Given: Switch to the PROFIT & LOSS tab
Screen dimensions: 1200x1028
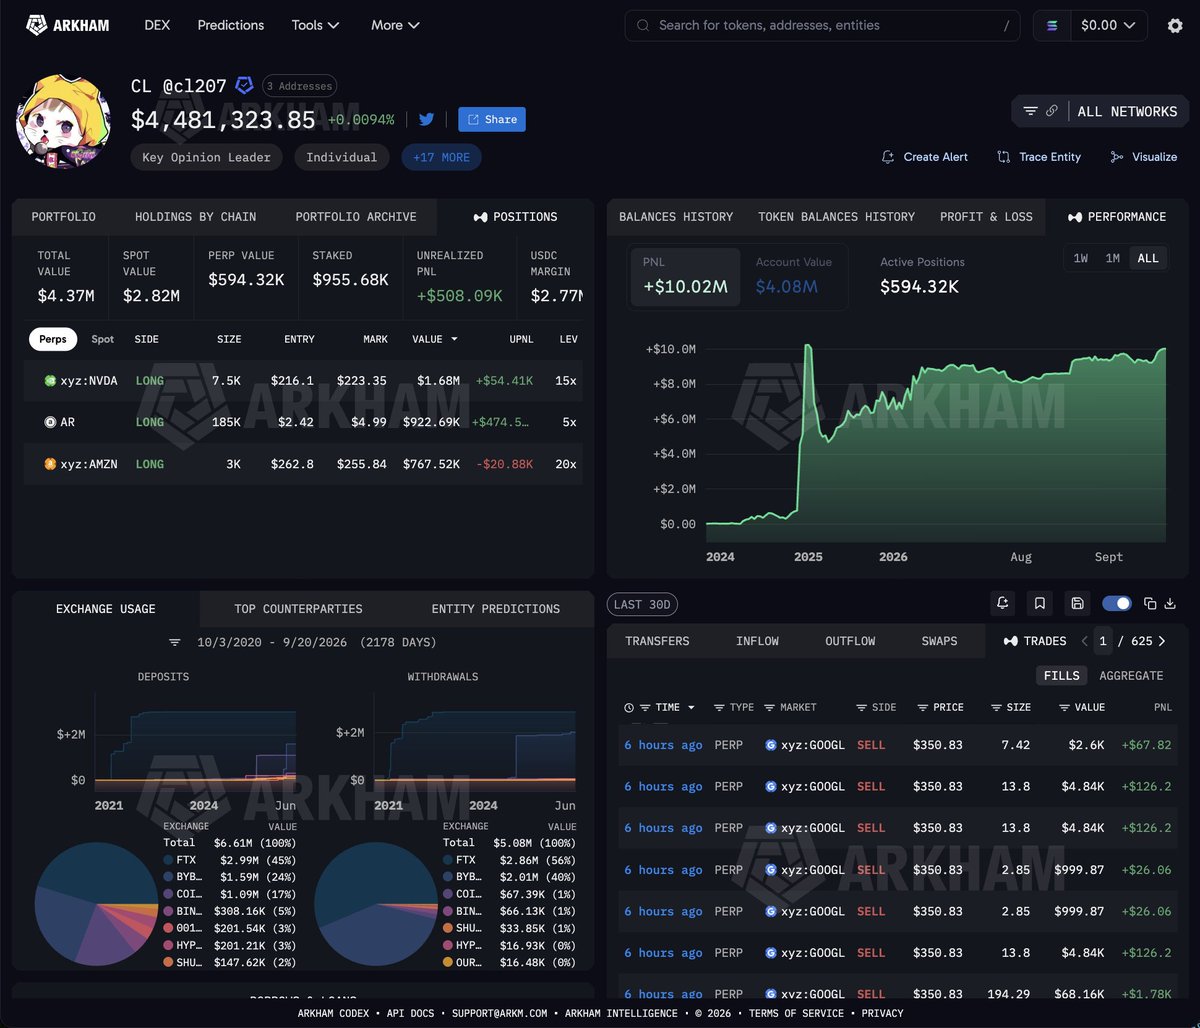Looking at the screenshot, I should click(x=986, y=216).
